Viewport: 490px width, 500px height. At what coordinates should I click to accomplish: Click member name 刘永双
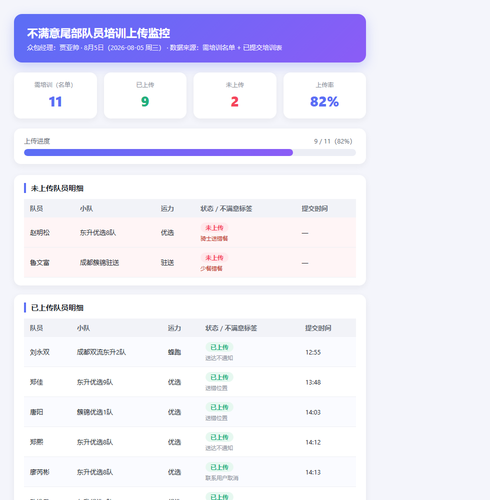[x=40, y=352]
